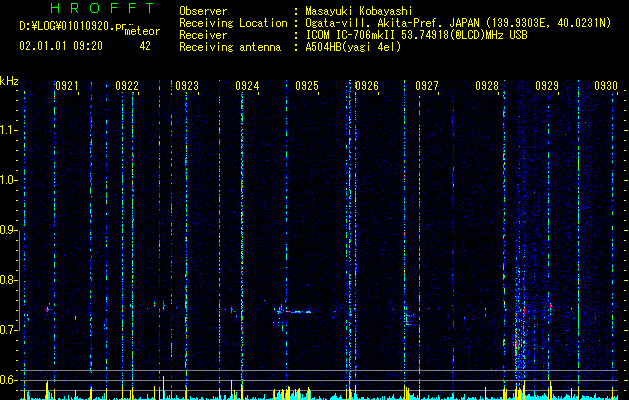Click the Receiving antenna label
The height and width of the screenshot is (400, 629).
pyautogui.click(x=230, y=47)
